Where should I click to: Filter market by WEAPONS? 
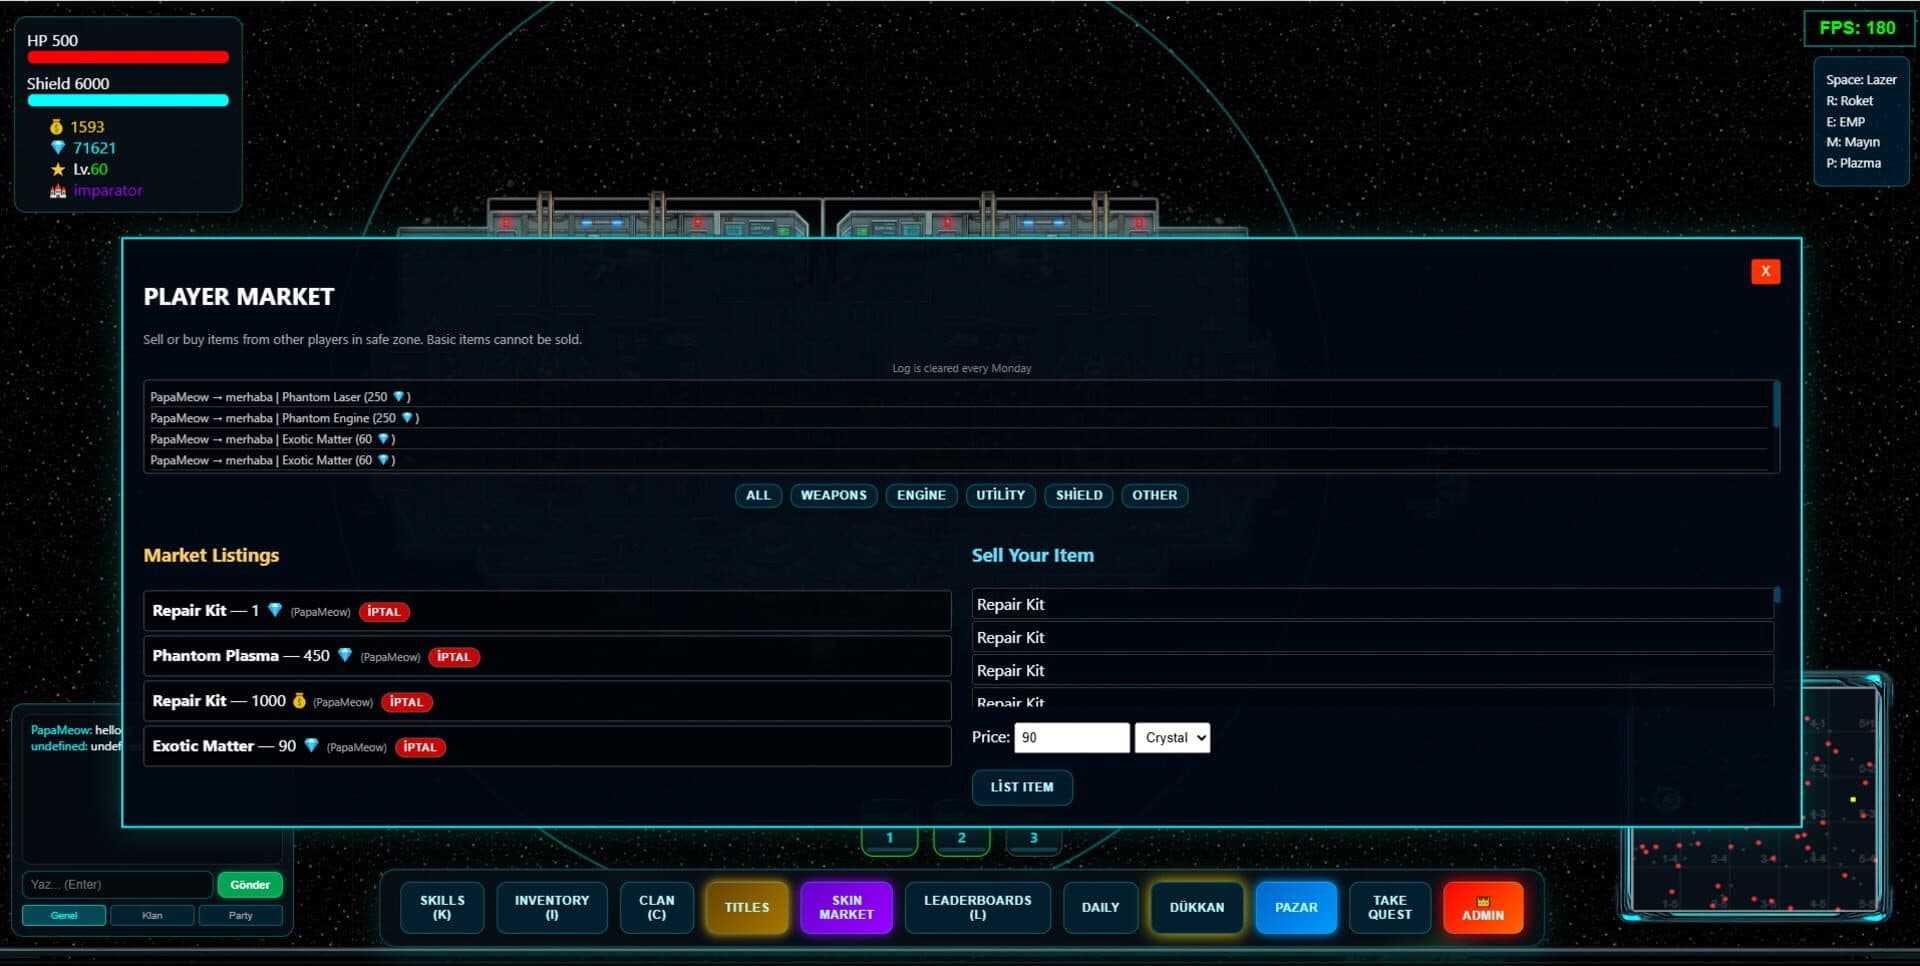click(x=833, y=495)
